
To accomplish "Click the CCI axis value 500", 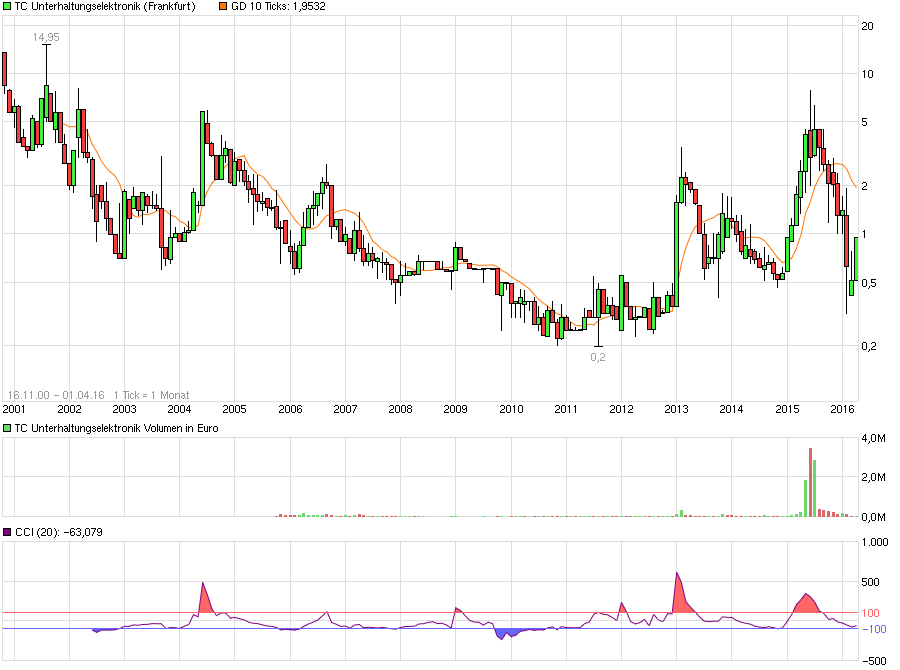I will [x=870, y=582].
